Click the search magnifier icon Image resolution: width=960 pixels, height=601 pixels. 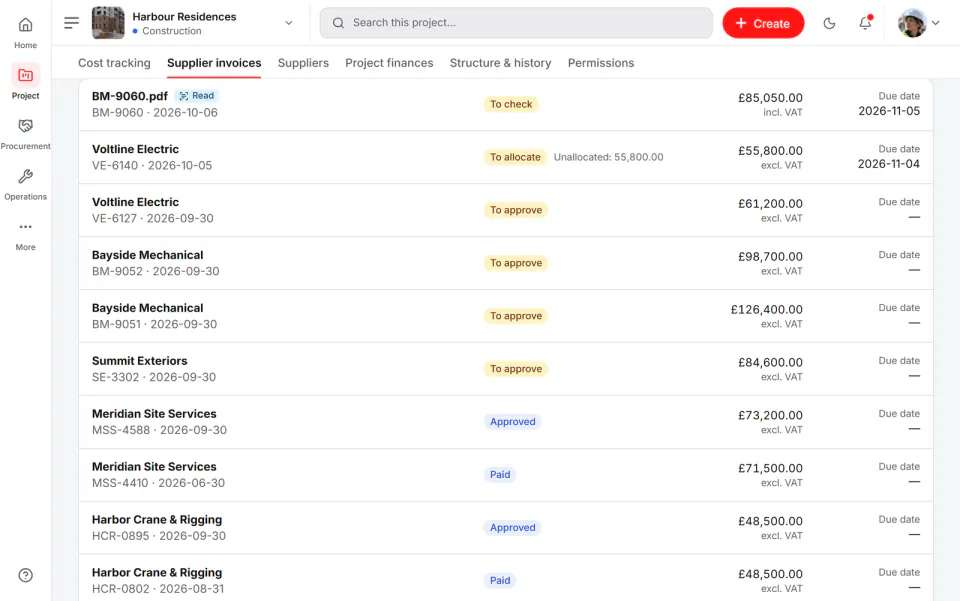(338, 23)
